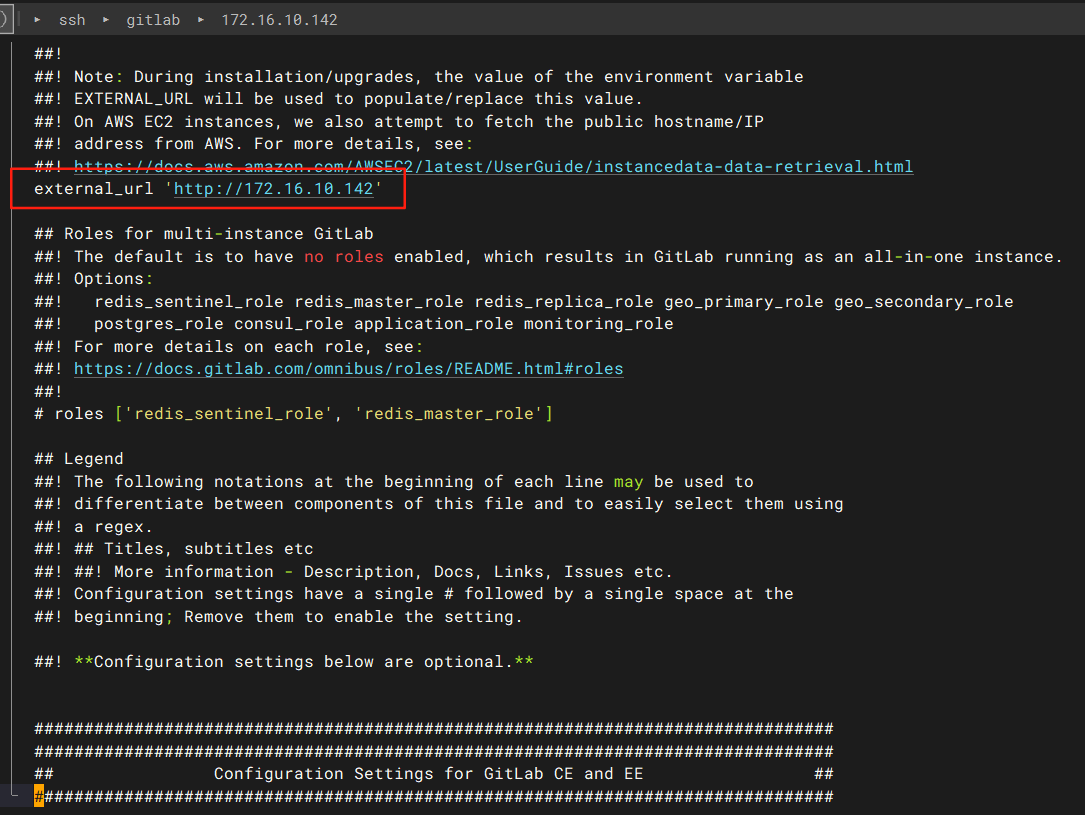
Task: Click "consul_role" in the Options list
Action: [x=289, y=324]
